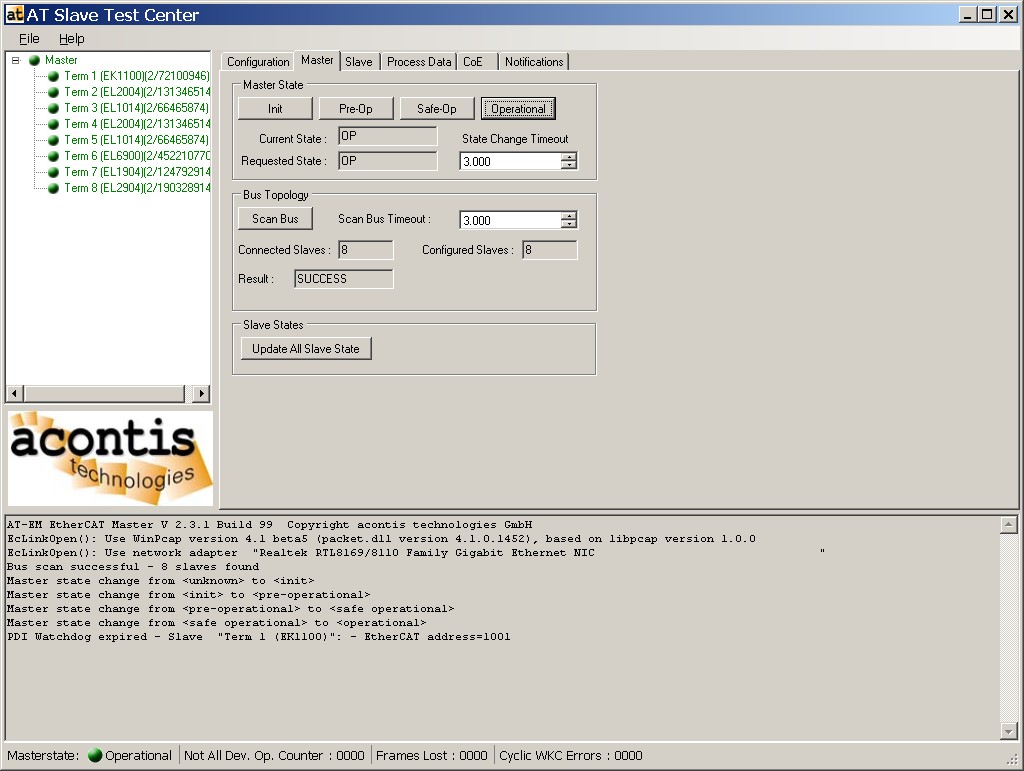Switch to the Process Data tab
The height and width of the screenshot is (771, 1024).
click(418, 62)
